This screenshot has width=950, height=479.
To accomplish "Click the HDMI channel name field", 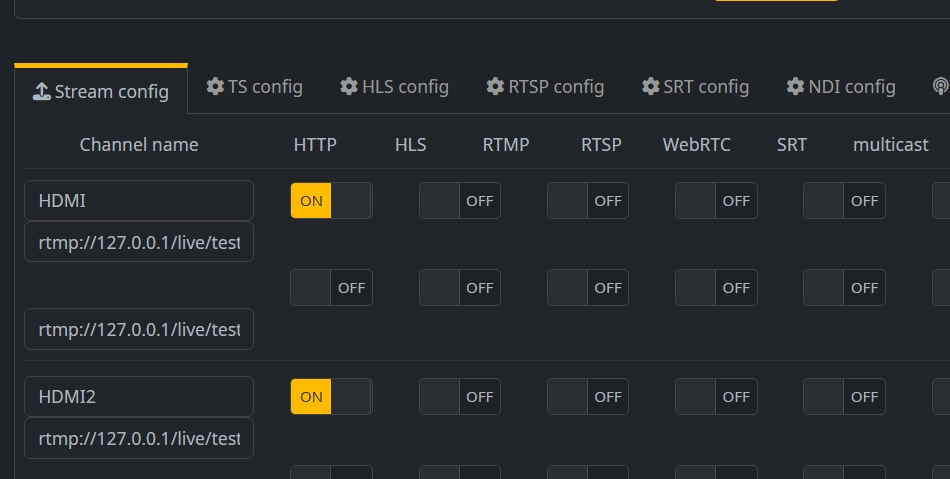I will [139, 201].
